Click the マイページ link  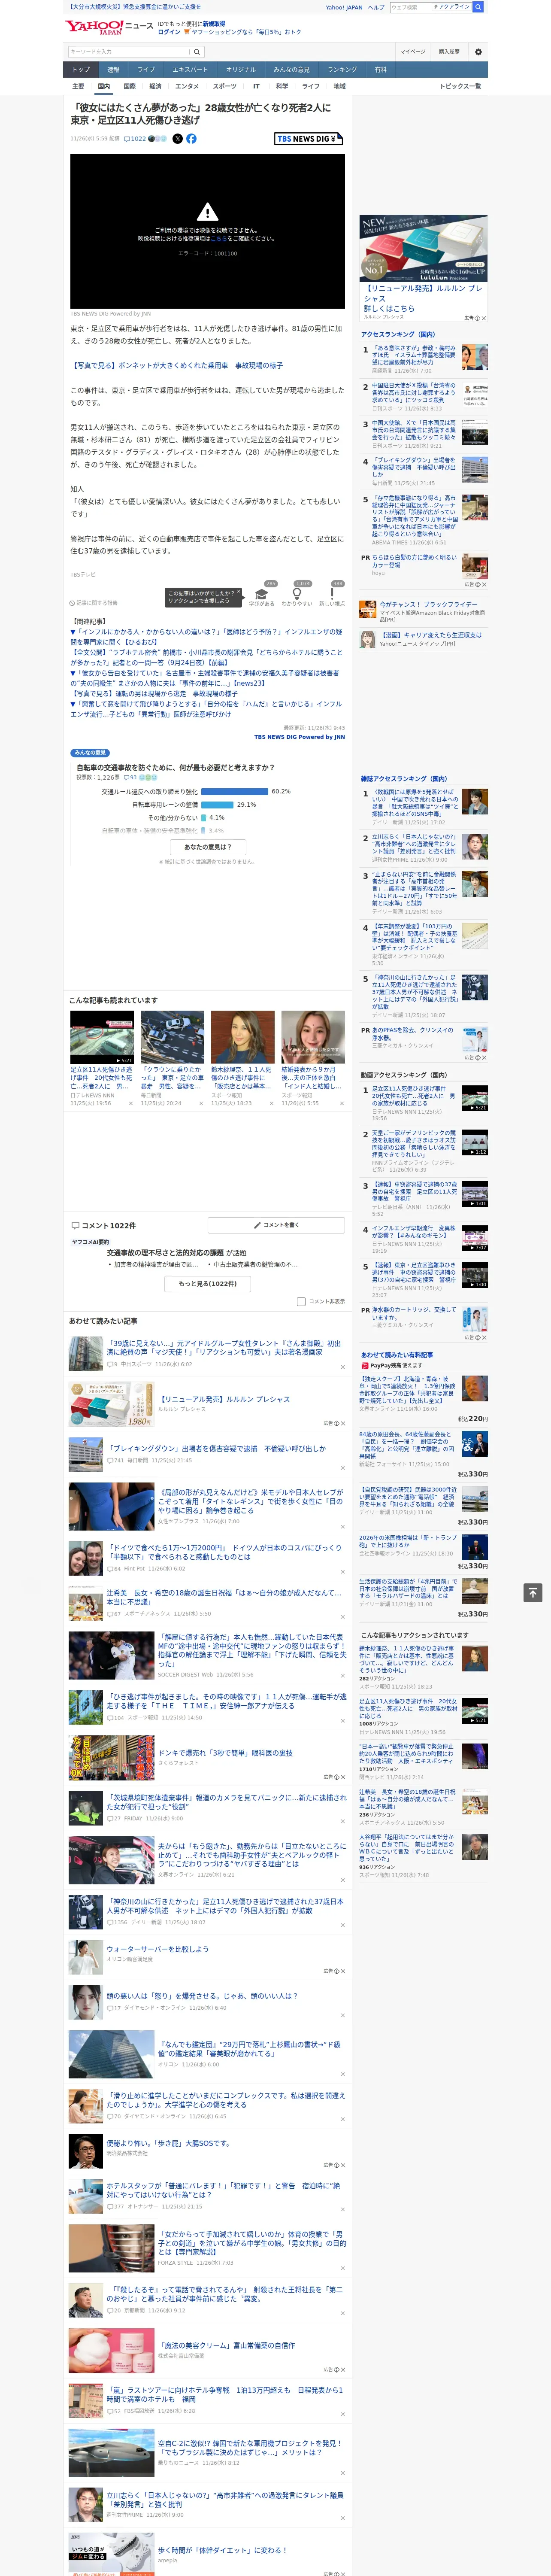pyautogui.click(x=412, y=51)
